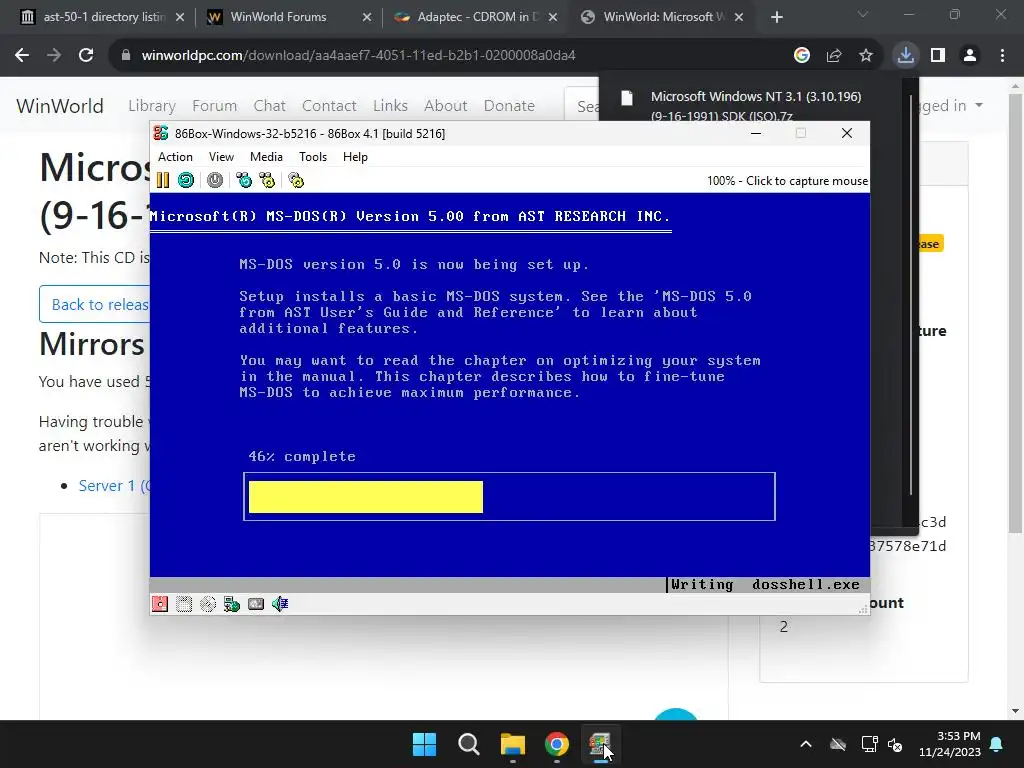Click Back to release button
Viewport: 1024px width, 768px height.
tap(95, 304)
